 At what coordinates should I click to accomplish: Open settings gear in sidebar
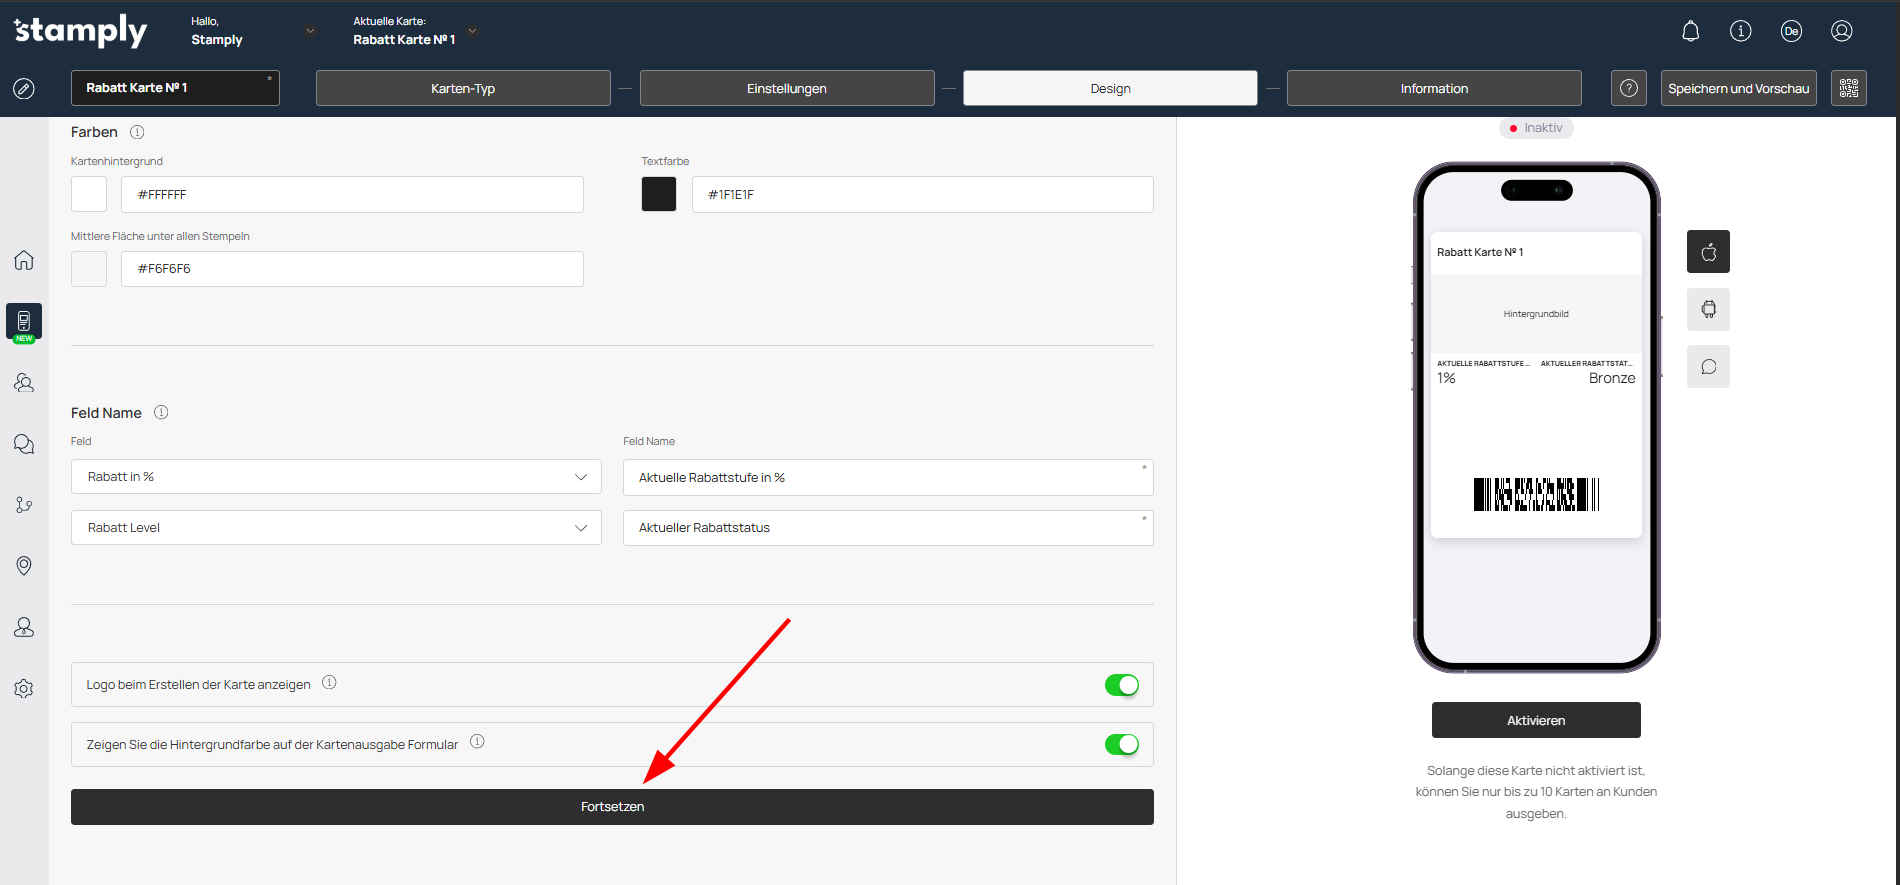coord(24,688)
